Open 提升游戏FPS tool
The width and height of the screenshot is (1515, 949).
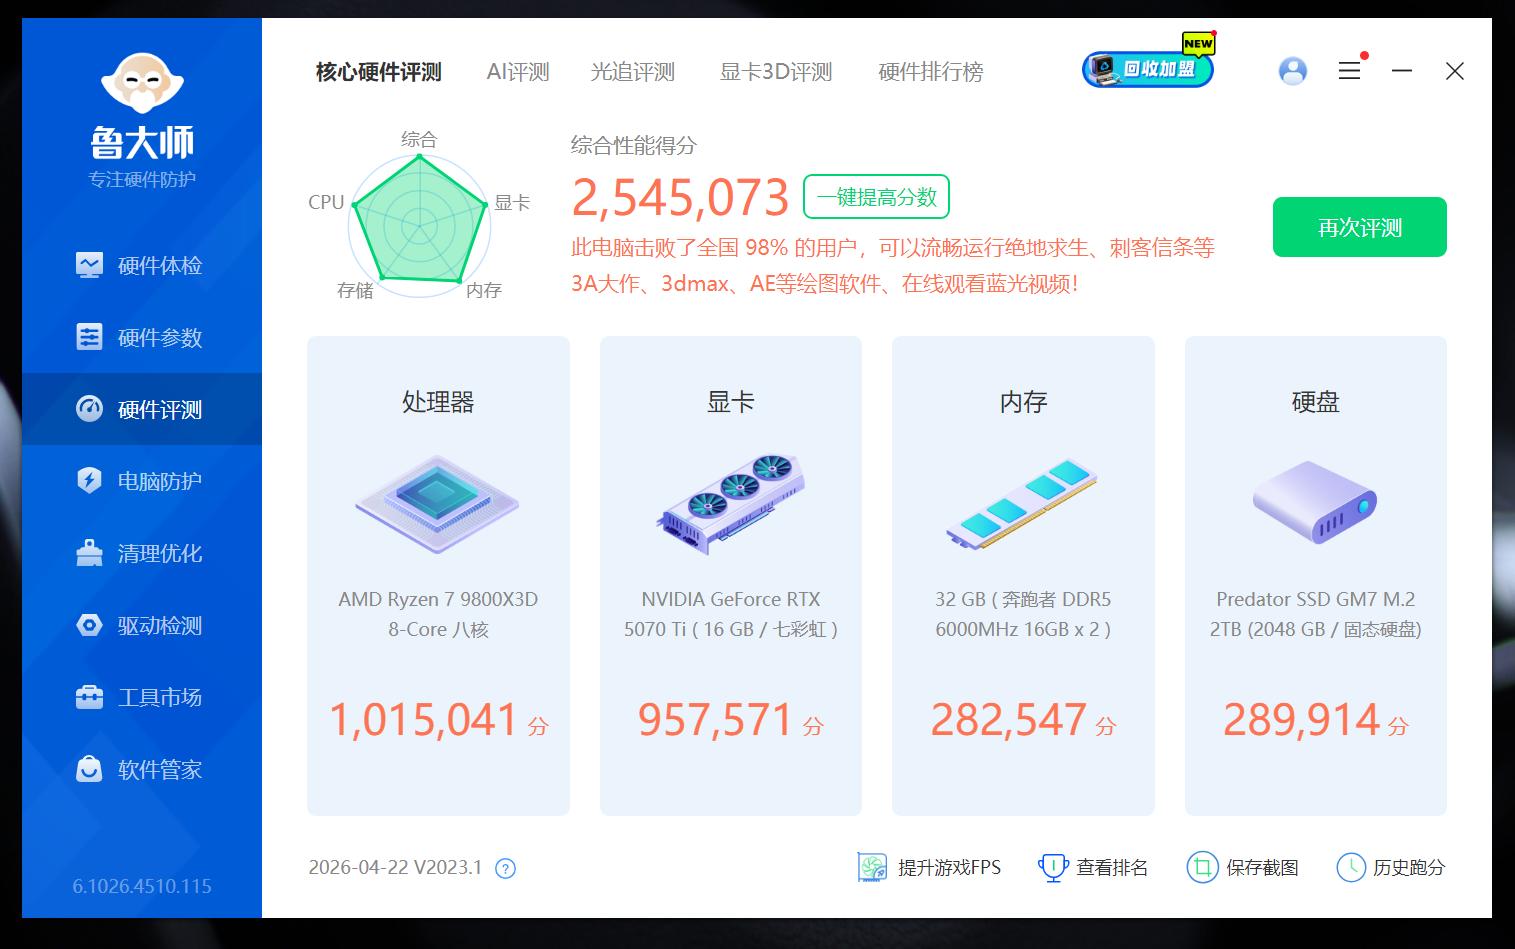(929, 867)
